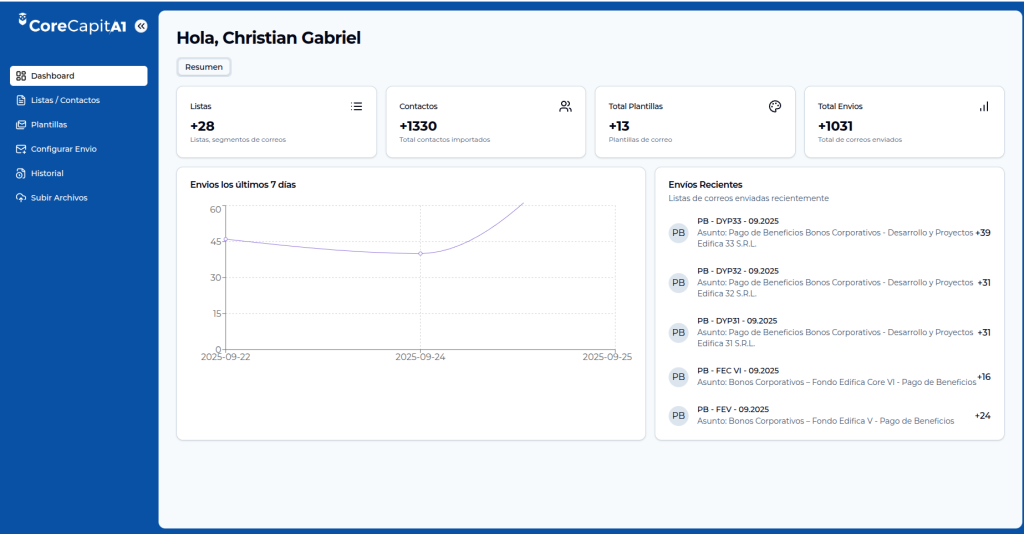Click the Historial icon in sidebar
1024x534 pixels.
pos(21,173)
